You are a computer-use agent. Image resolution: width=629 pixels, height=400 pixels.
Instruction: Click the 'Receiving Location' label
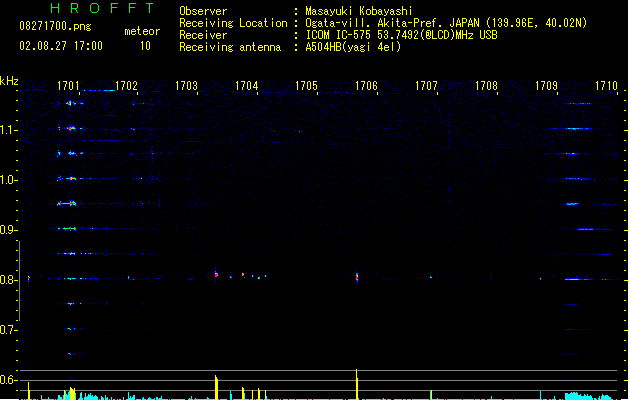[x=233, y=23]
